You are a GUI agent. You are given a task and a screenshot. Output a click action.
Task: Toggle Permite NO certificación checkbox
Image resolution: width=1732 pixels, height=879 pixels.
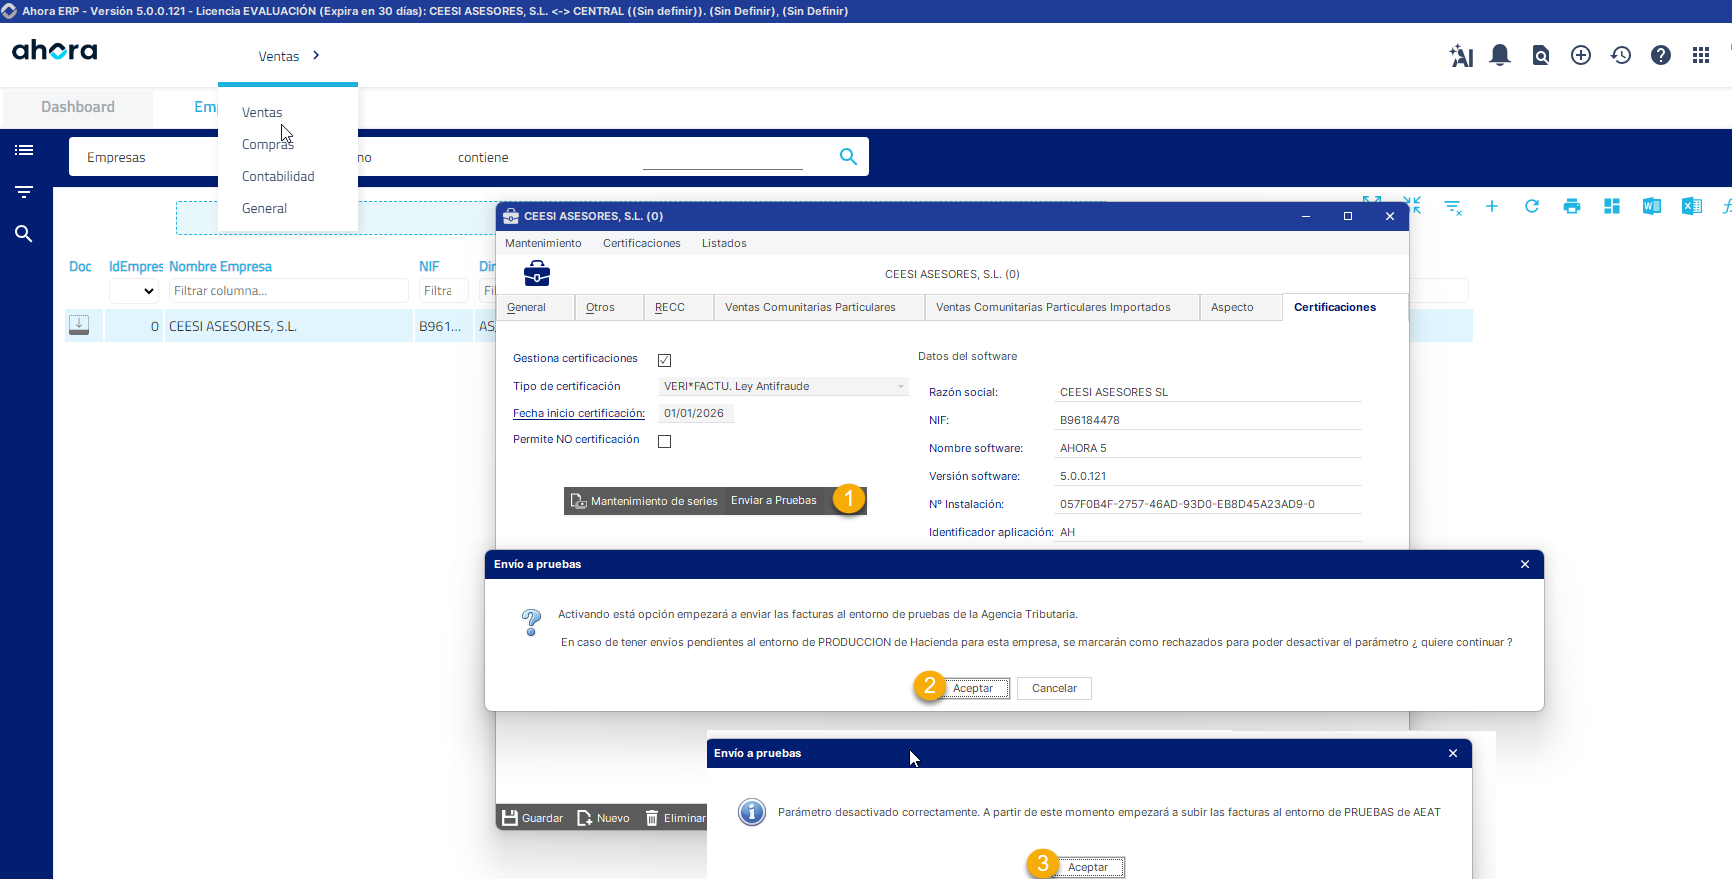[x=664, y=441]
